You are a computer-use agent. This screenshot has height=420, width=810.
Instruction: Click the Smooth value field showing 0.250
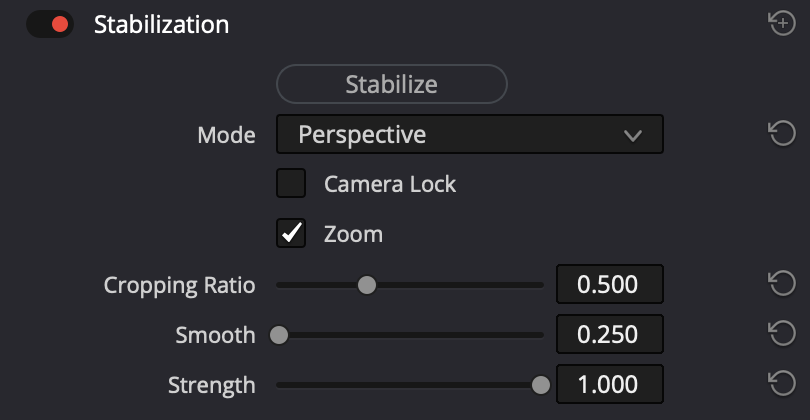pyautogui.click(x=610, y=334)
